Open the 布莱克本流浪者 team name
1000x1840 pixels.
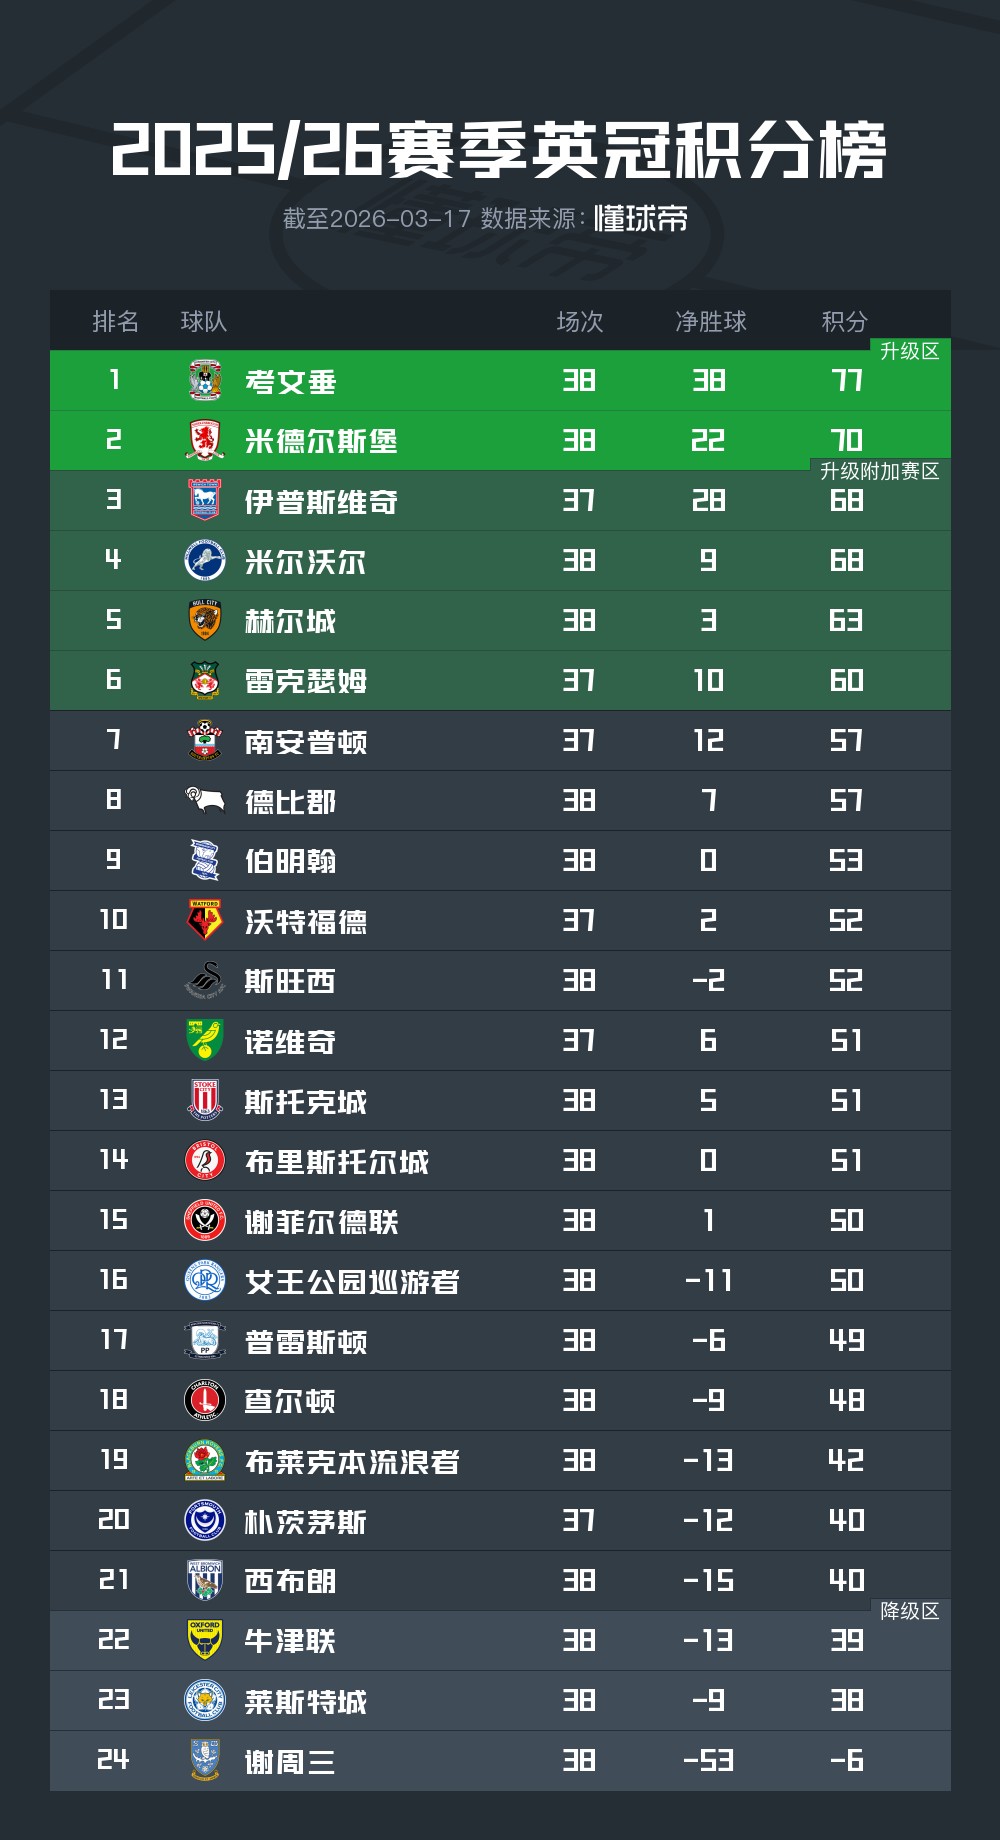point(352,1462)
